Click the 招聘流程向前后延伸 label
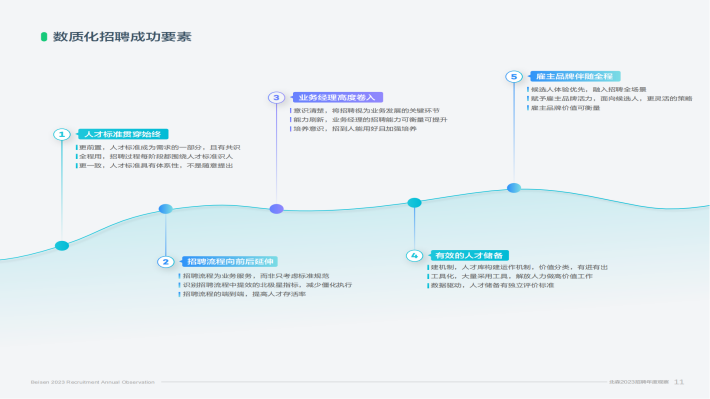This screenshot has height=399, width=710. 230,261
